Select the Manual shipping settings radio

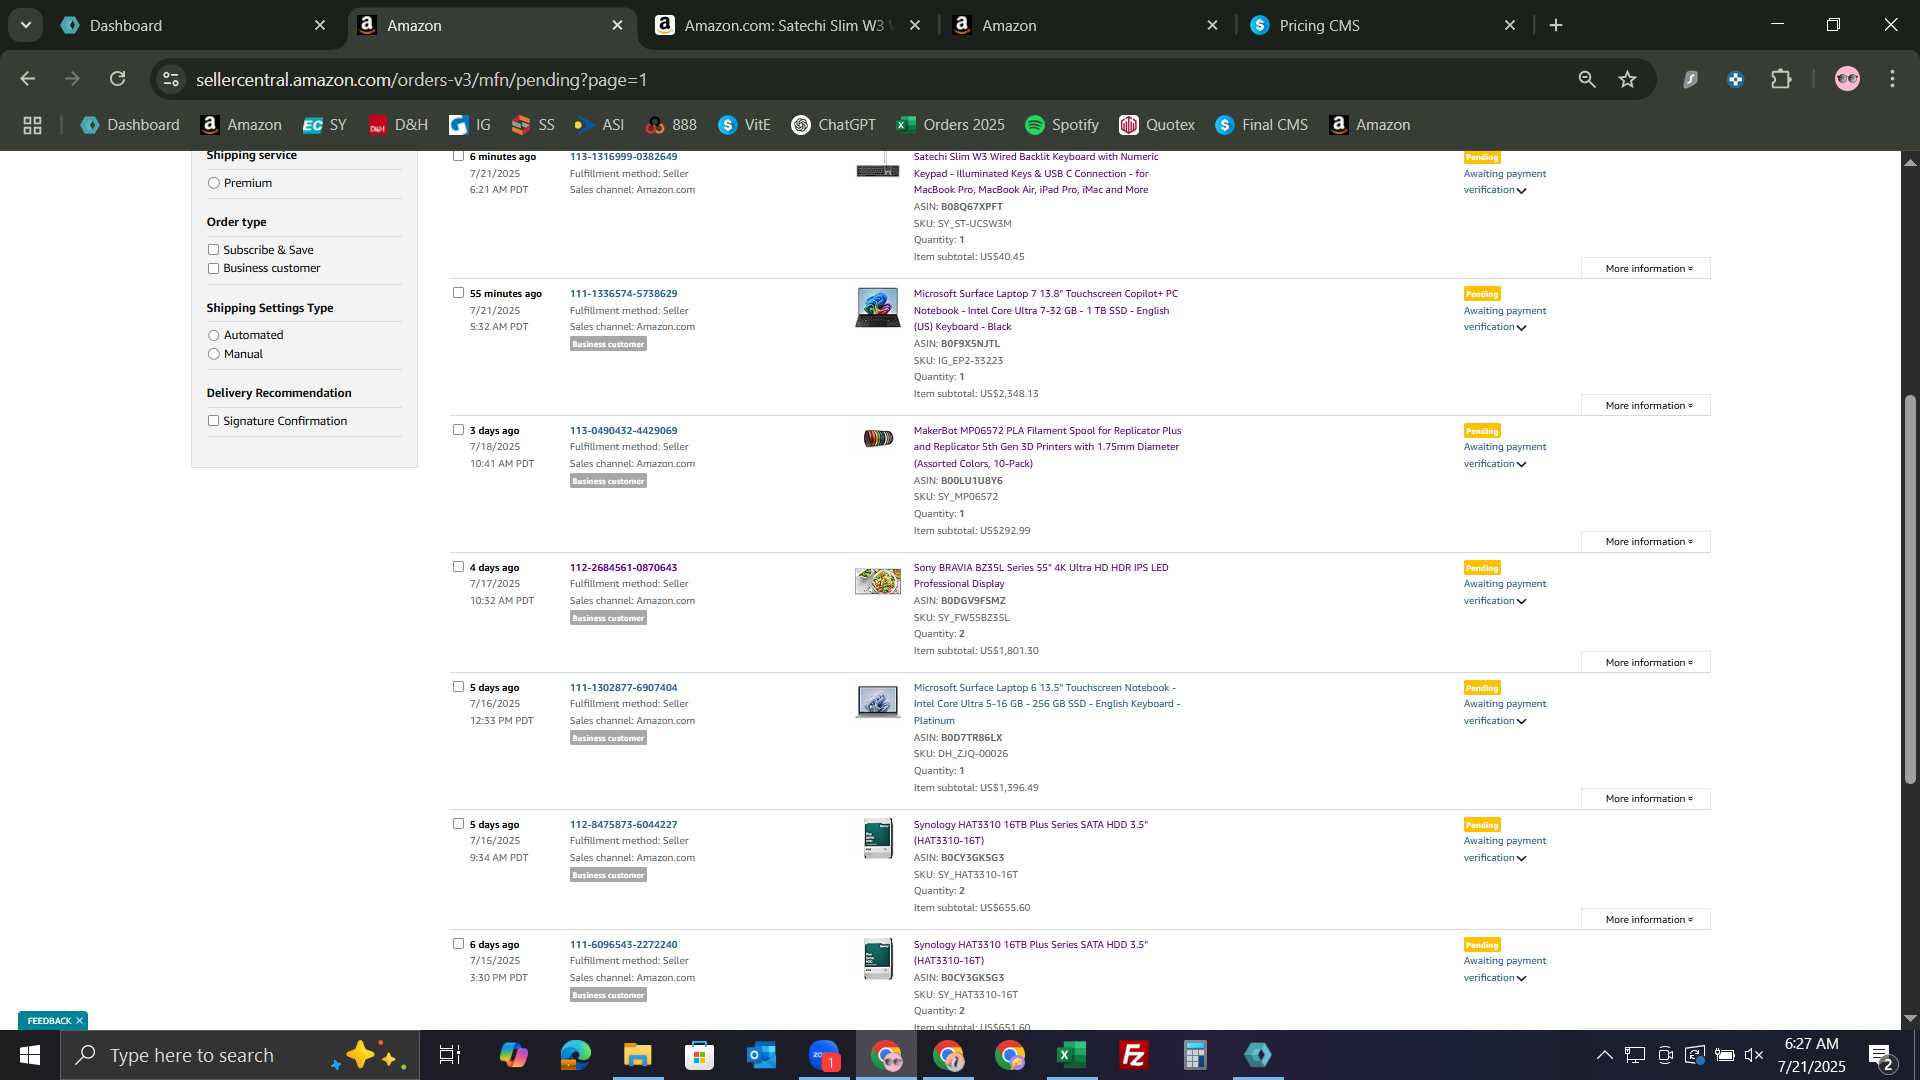(213, 354)
